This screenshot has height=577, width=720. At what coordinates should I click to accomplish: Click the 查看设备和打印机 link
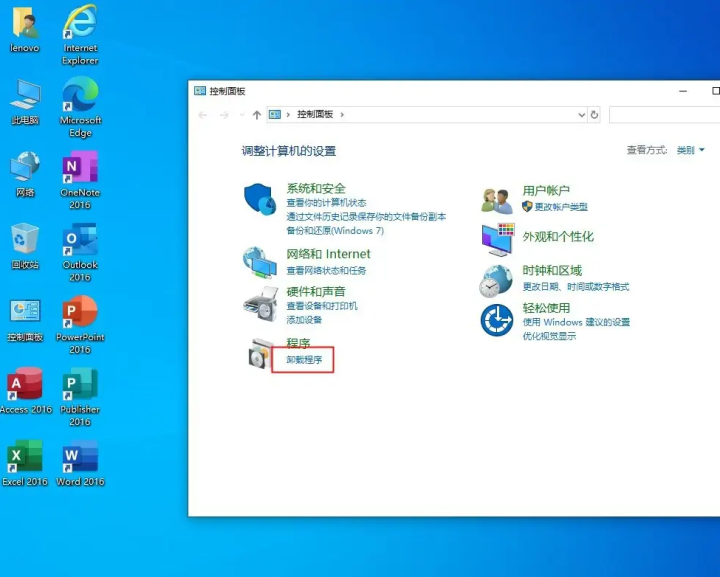coord(322,306)
